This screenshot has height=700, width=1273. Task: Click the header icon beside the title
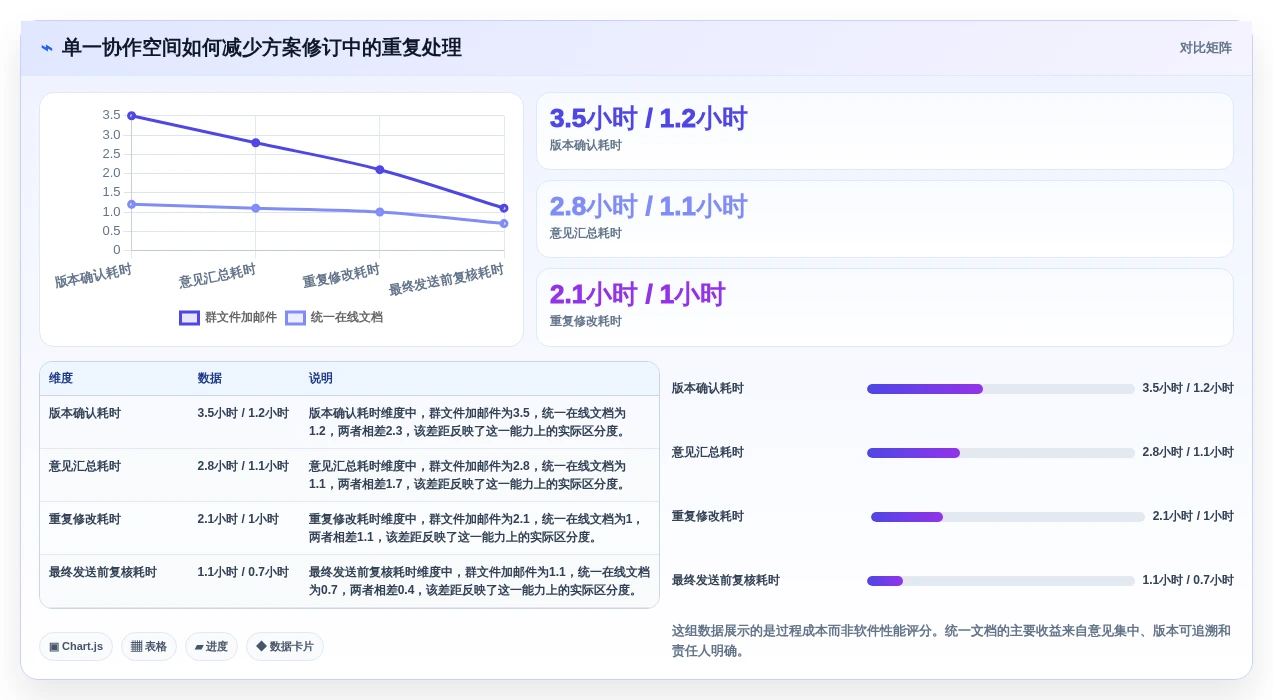click(x=47, y=48)
